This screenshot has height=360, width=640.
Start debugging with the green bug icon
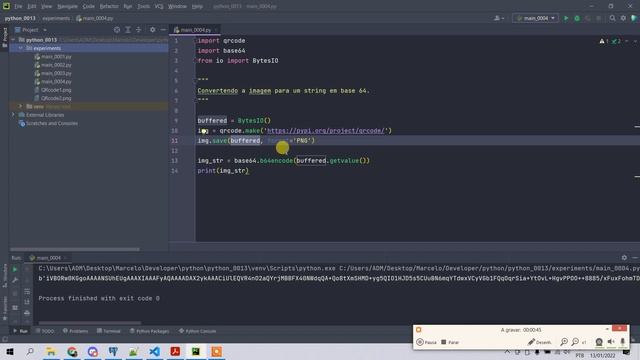(577, 18)
